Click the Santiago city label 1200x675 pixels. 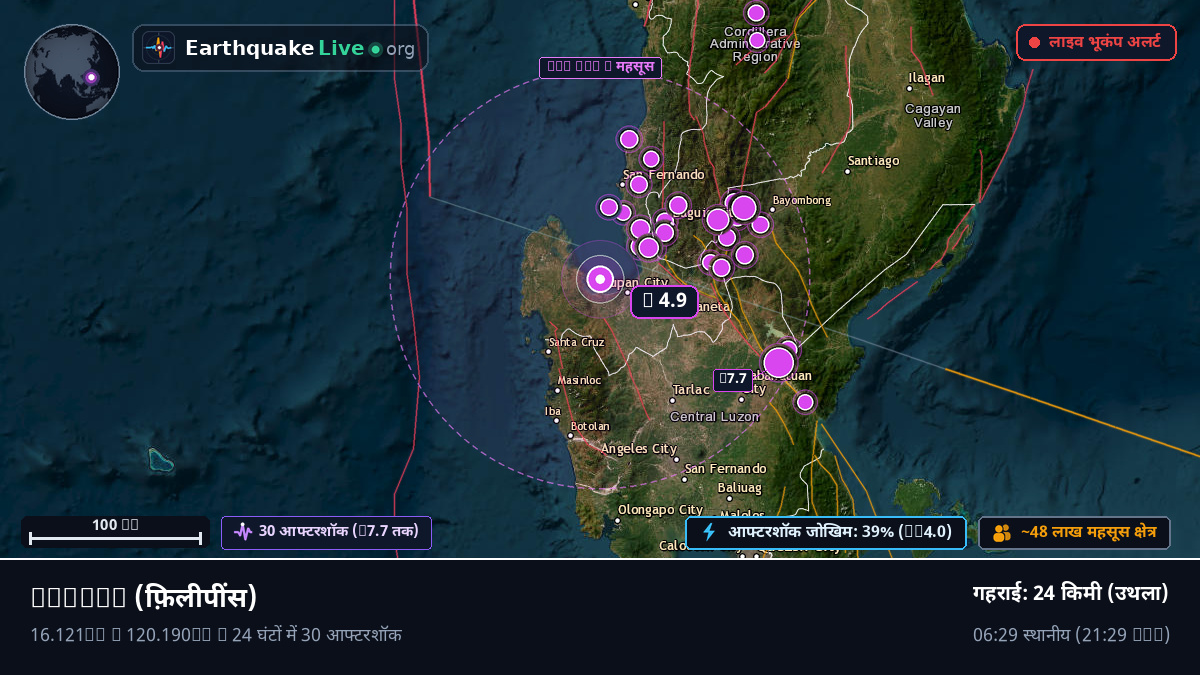(873, 161)
